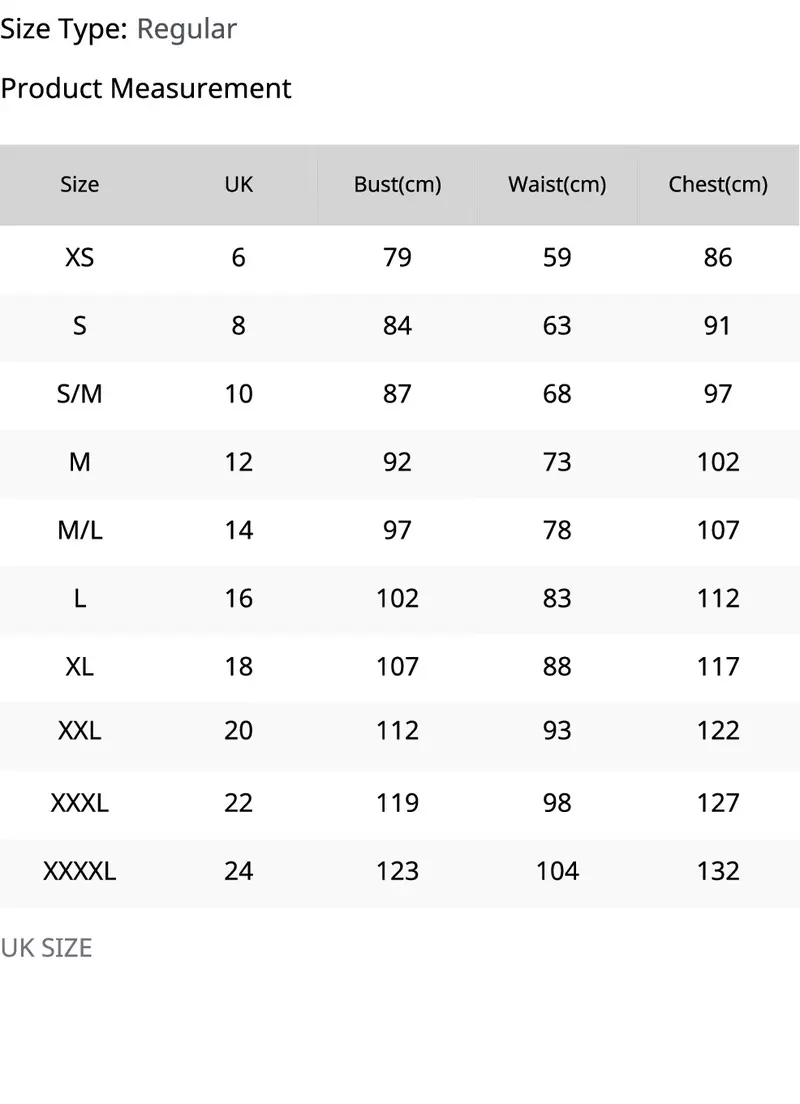
Task: Click the Size Type label
Action: (64, 29)
